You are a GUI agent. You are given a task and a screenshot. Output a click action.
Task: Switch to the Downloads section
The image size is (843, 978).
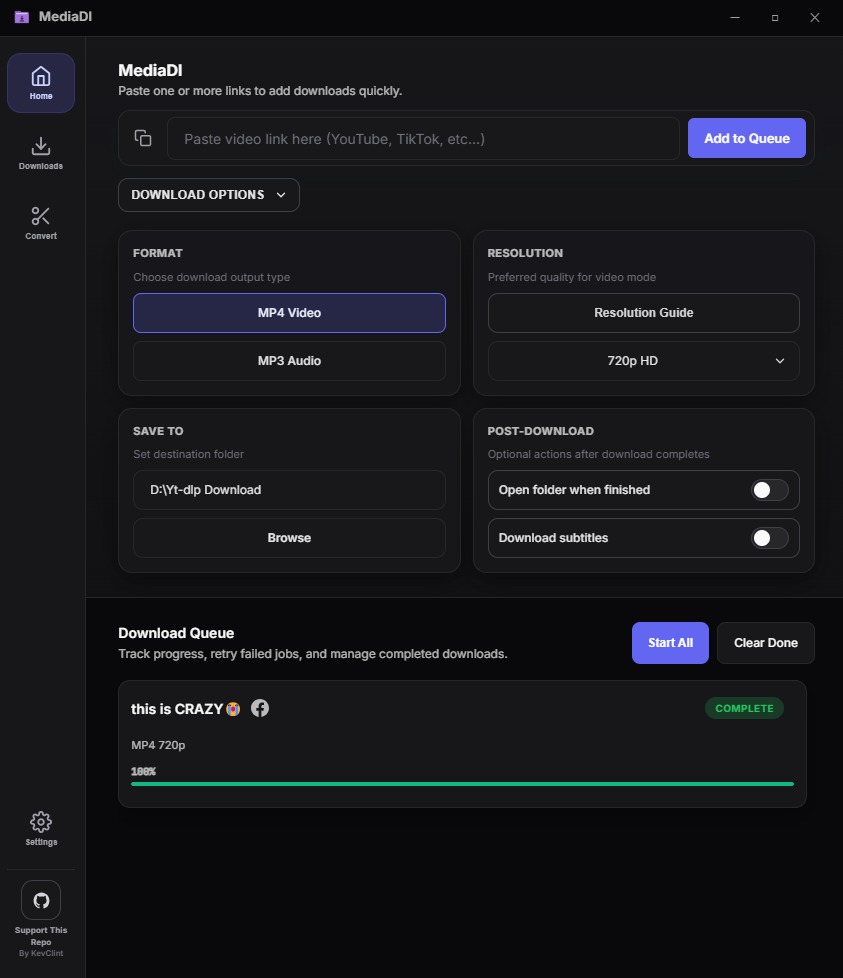click(x=40, y=153)
